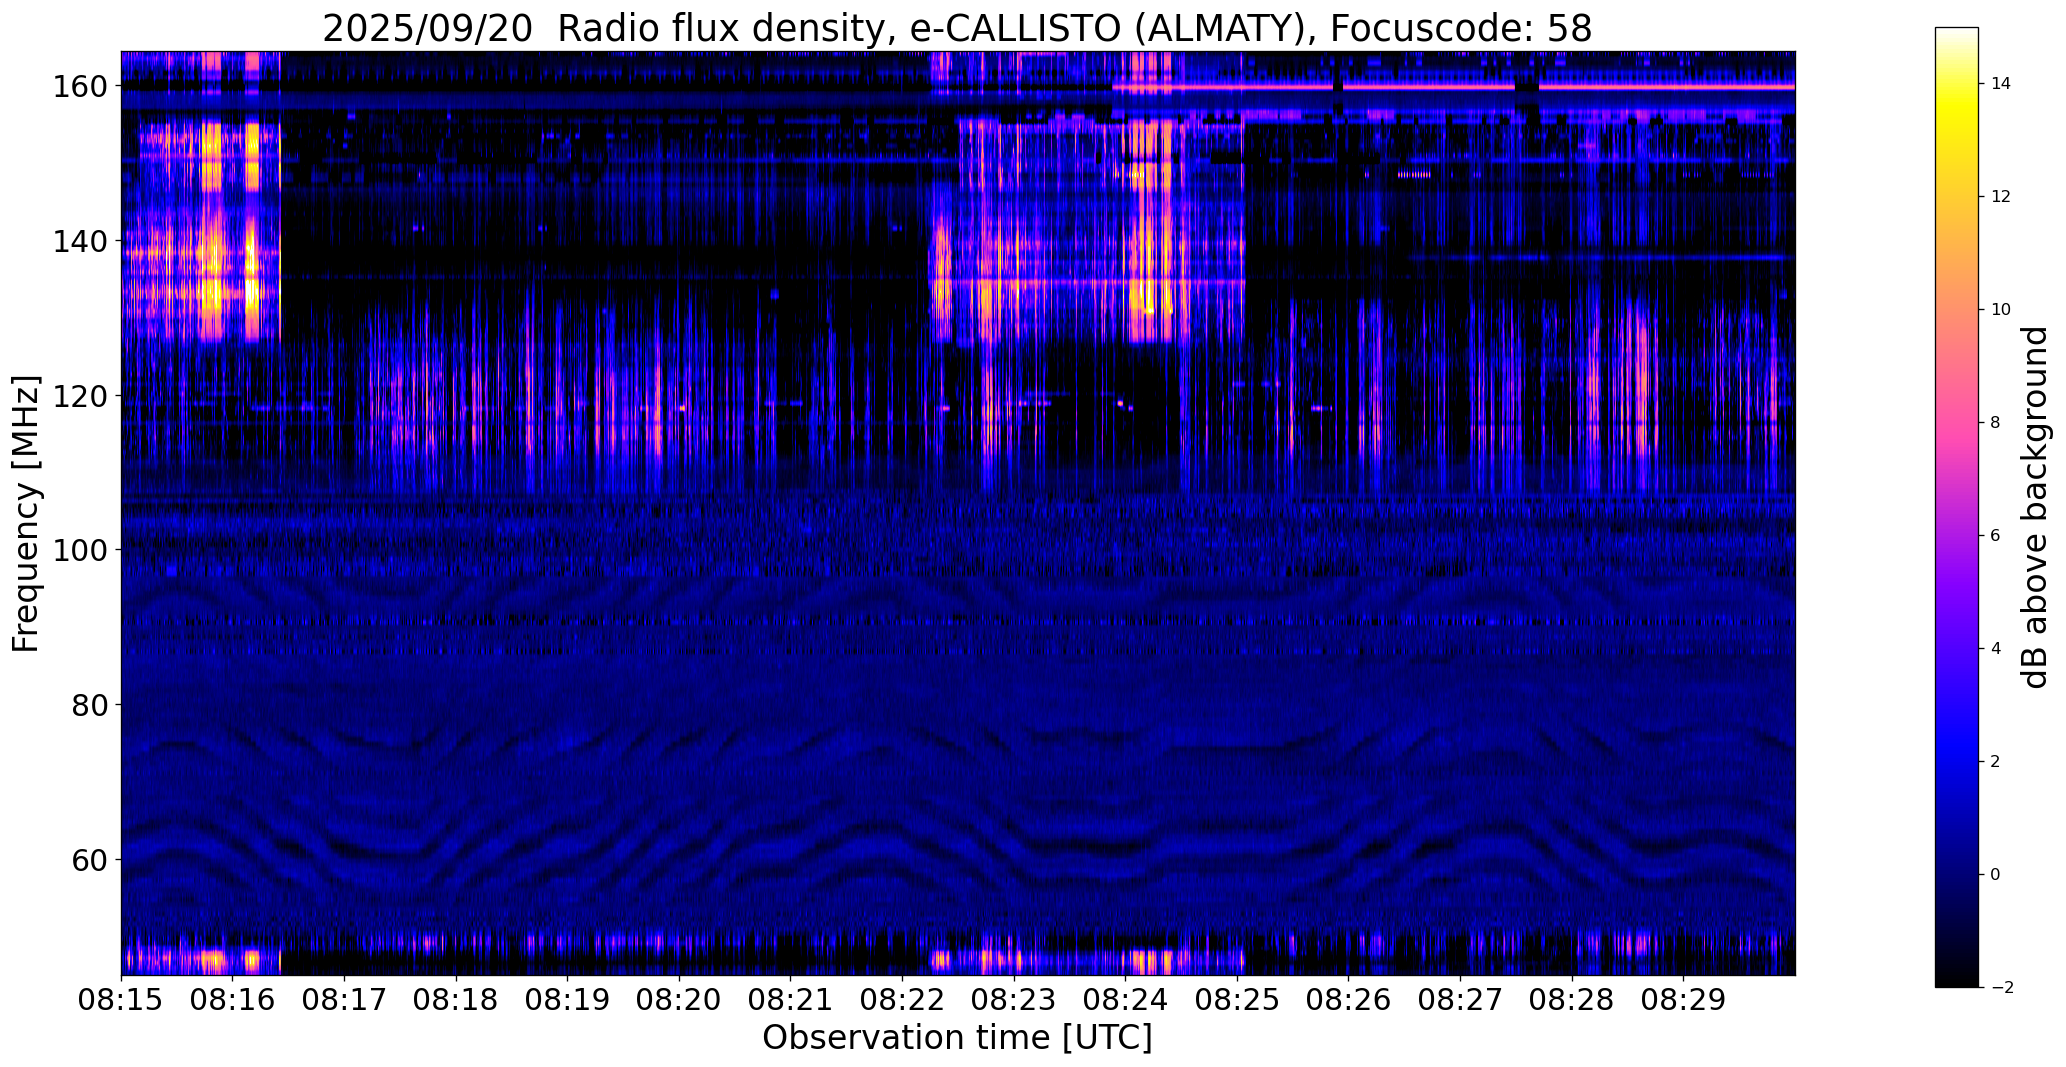Click the 08:24 time tick label
The height and width of the screenshot is (1067, 2066).
1125,1001
